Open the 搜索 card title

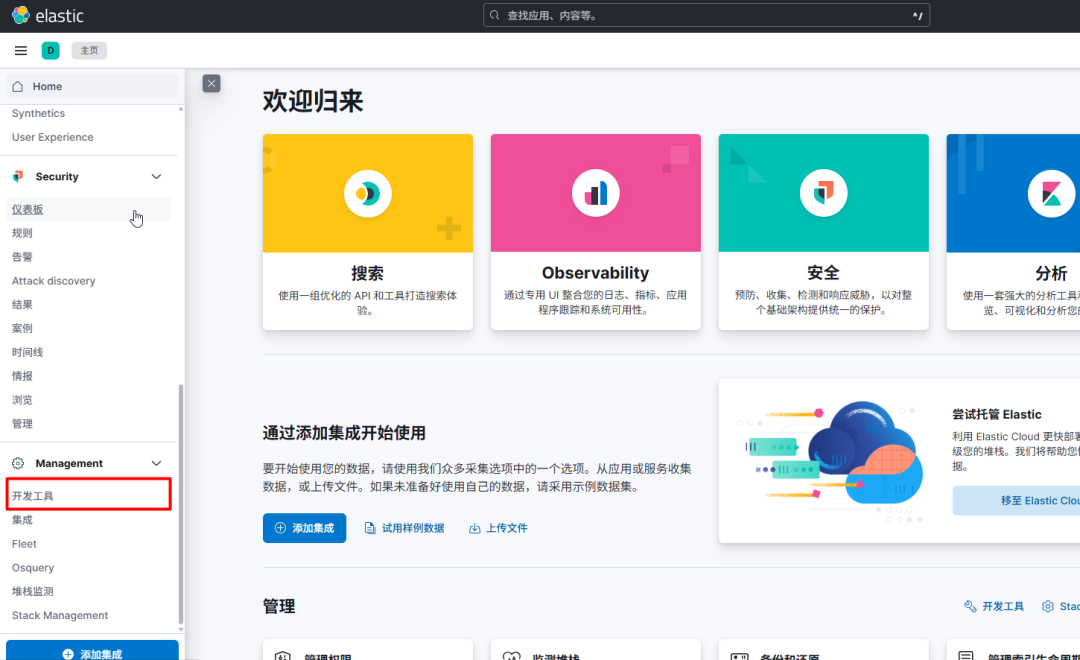(x=368, y=273)
